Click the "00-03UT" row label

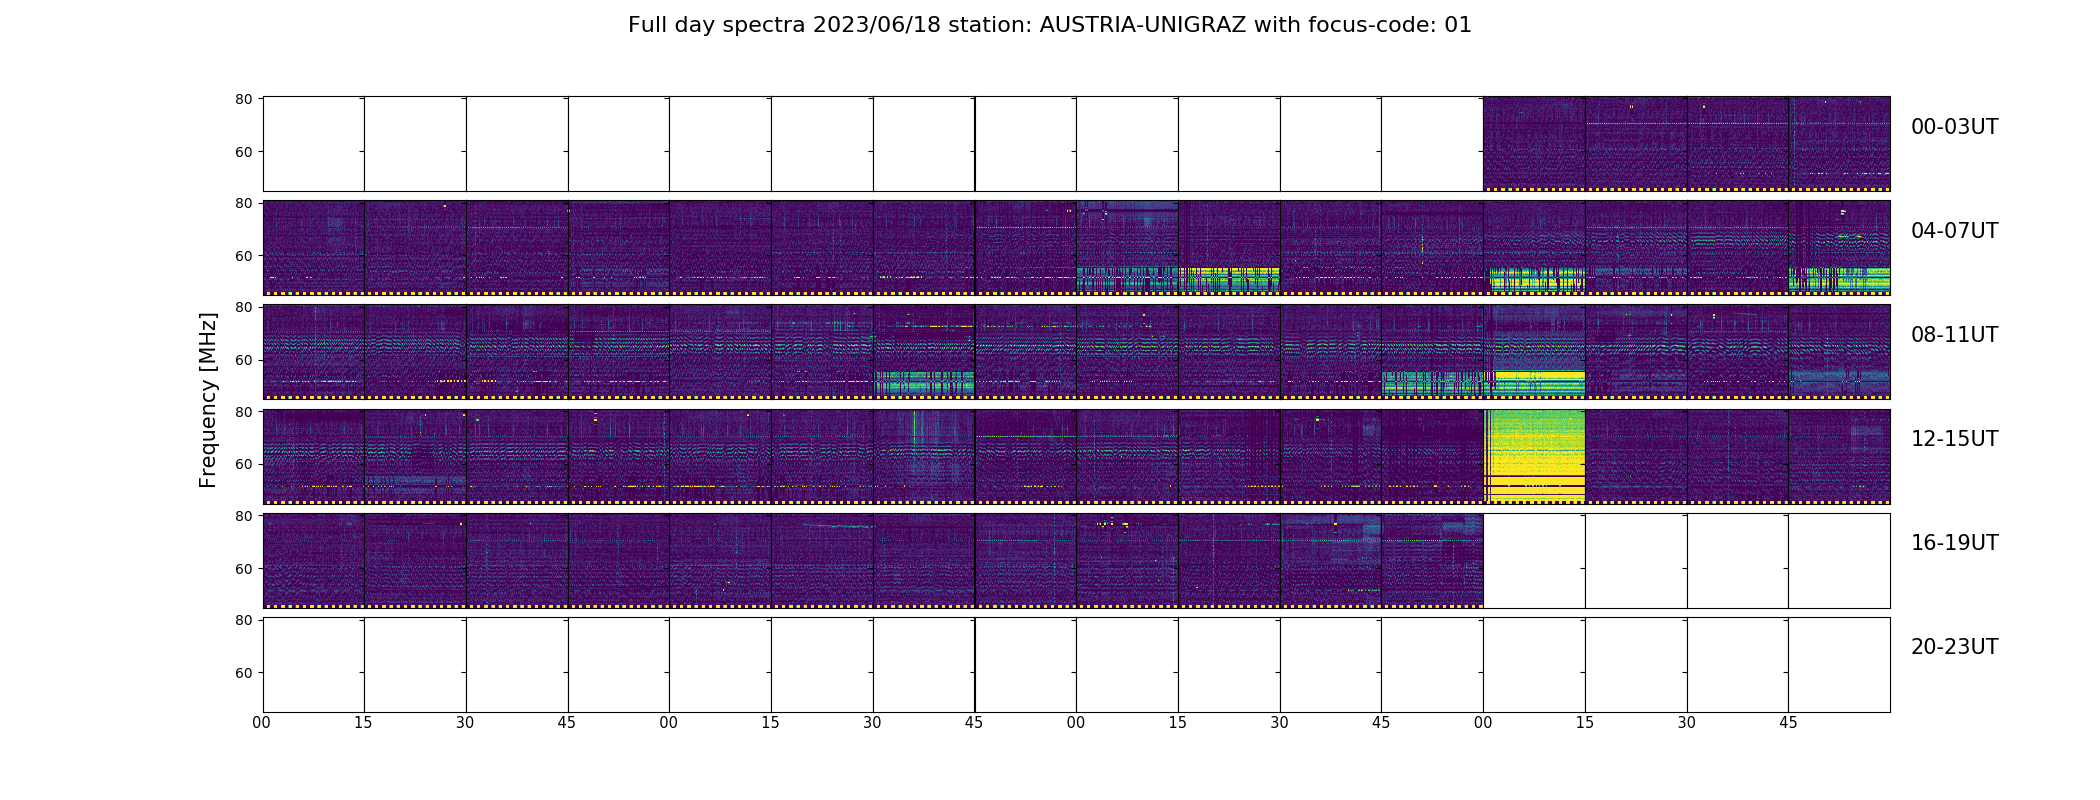pos(1954,127)
